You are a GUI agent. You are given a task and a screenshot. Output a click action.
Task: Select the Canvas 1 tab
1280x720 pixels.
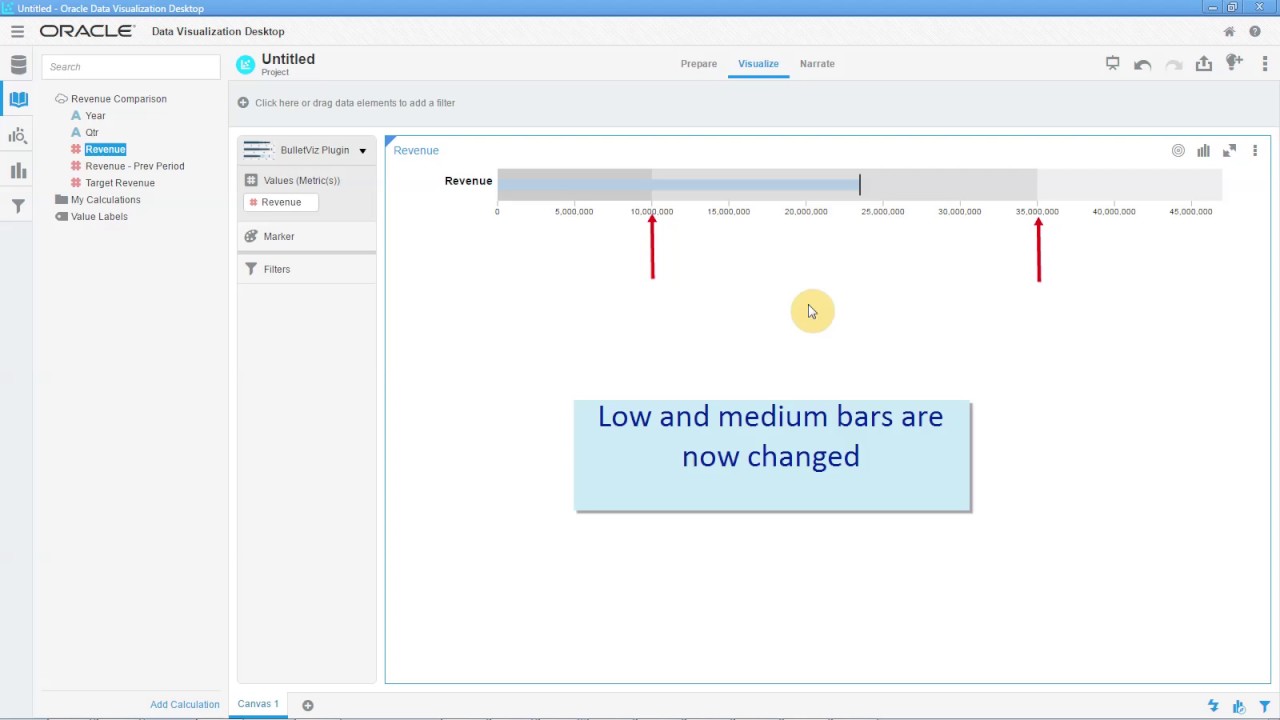258,704
